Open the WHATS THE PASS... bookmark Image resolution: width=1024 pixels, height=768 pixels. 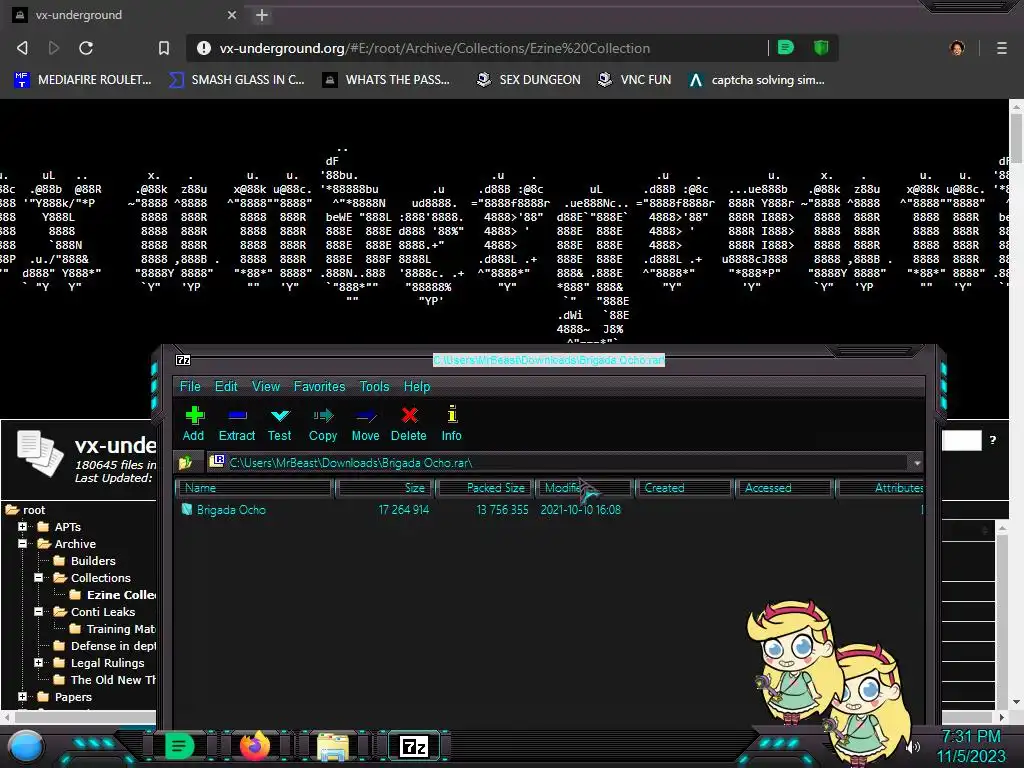click(x=387, y=80)
